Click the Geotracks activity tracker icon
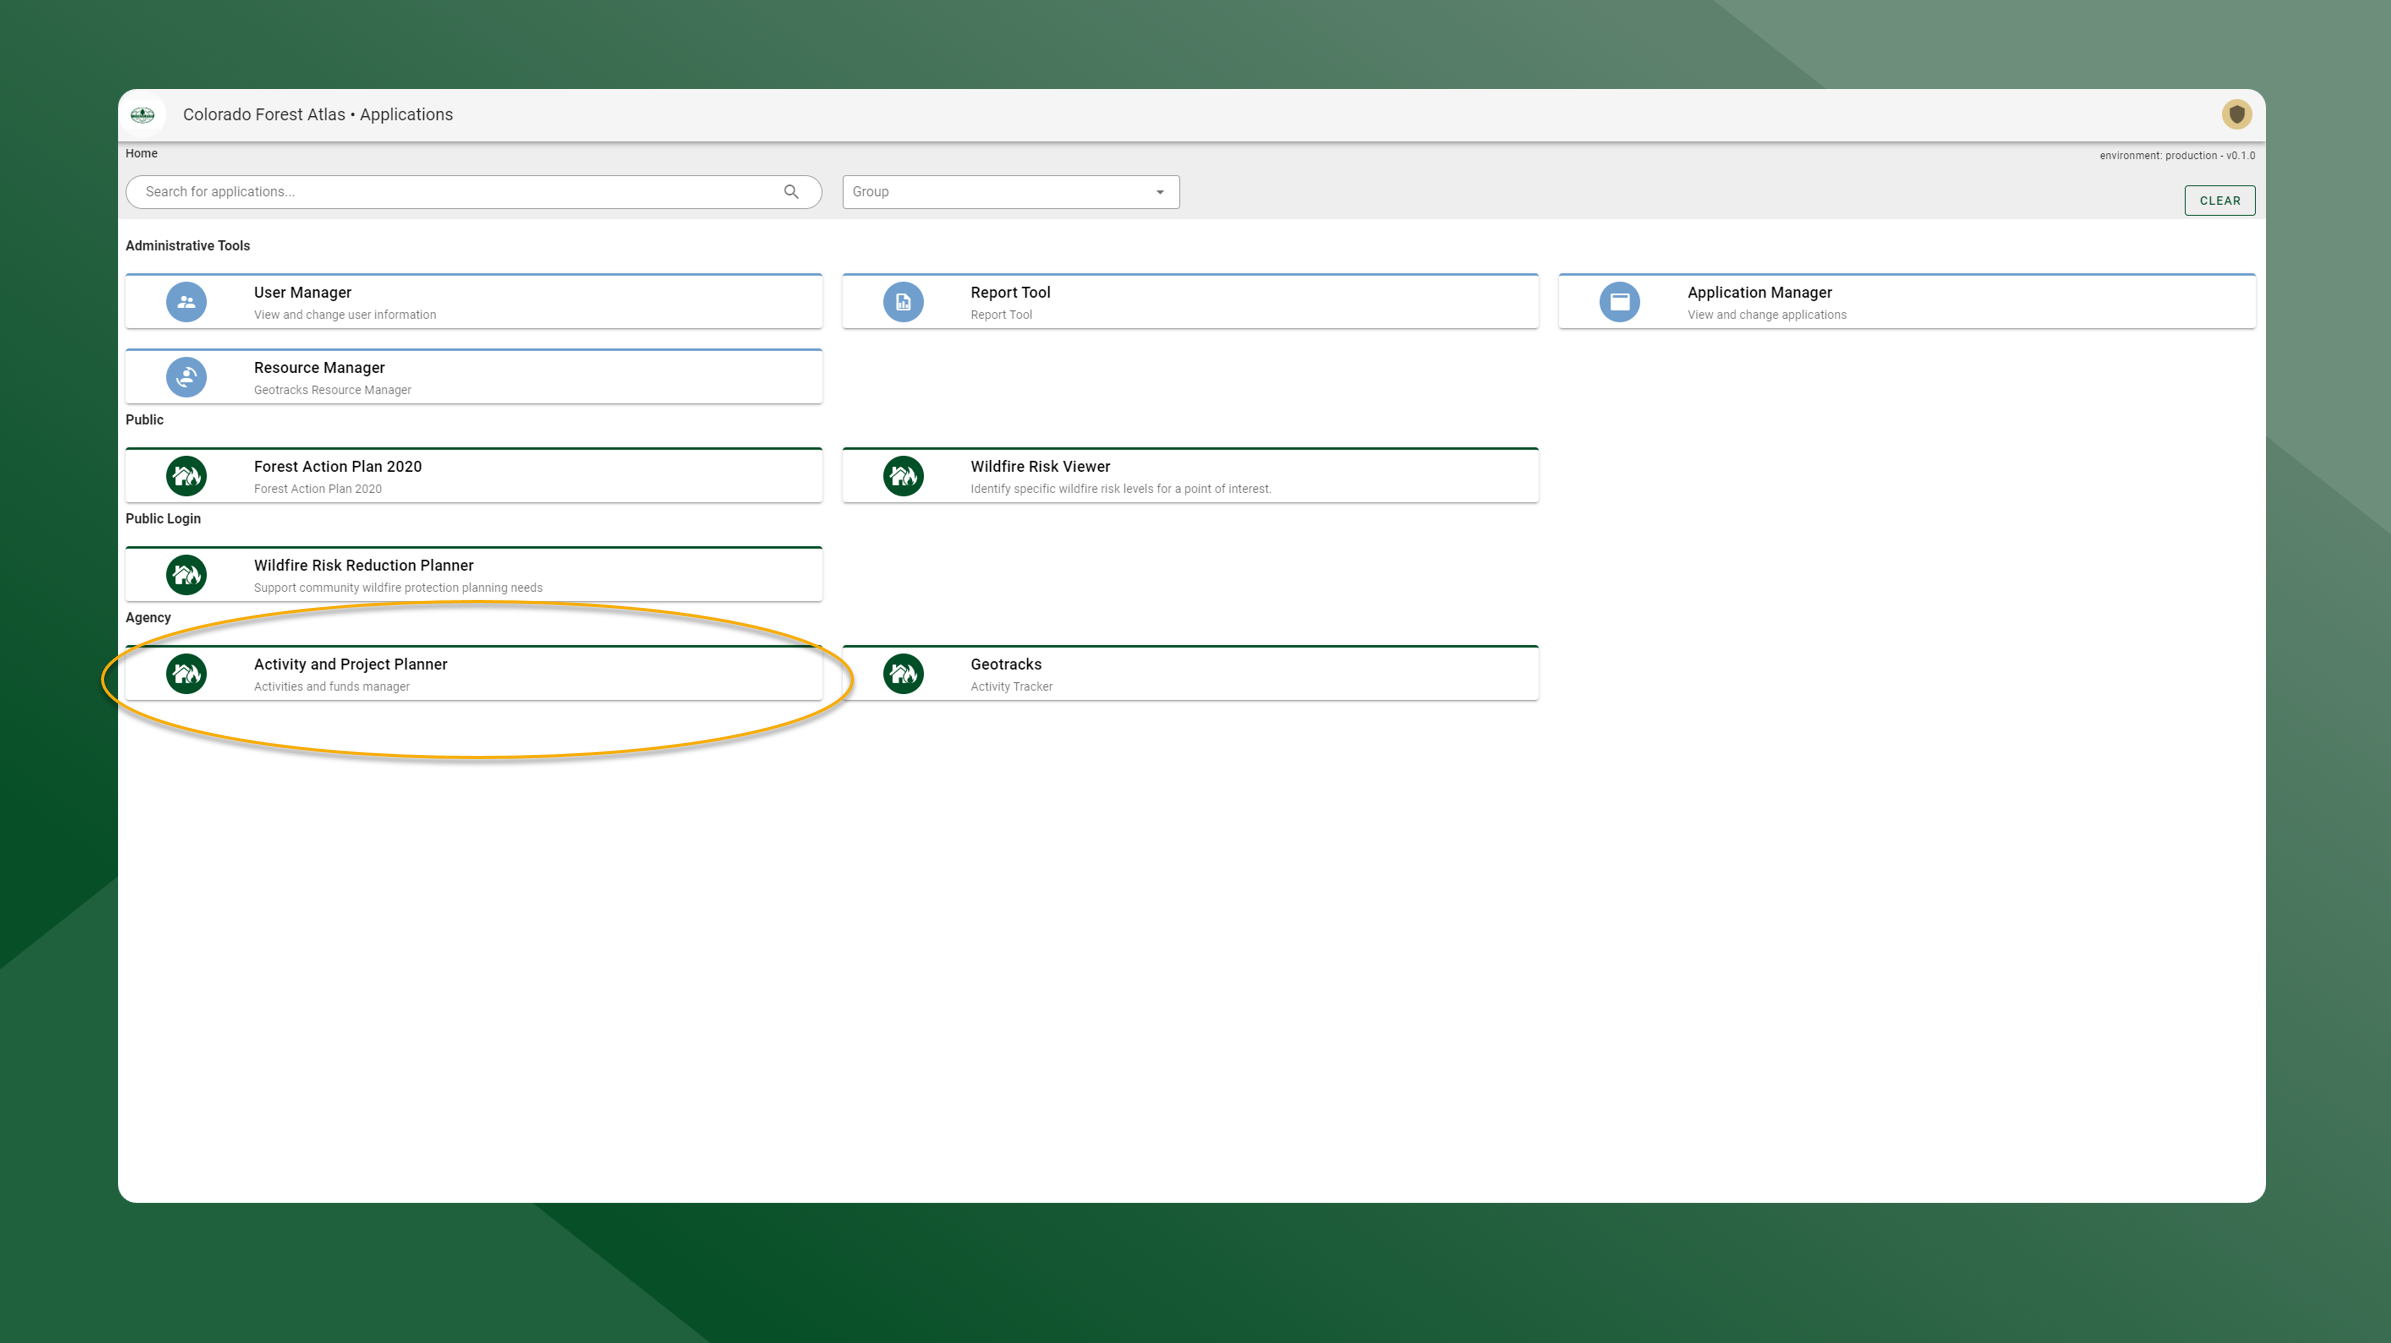 902,673
